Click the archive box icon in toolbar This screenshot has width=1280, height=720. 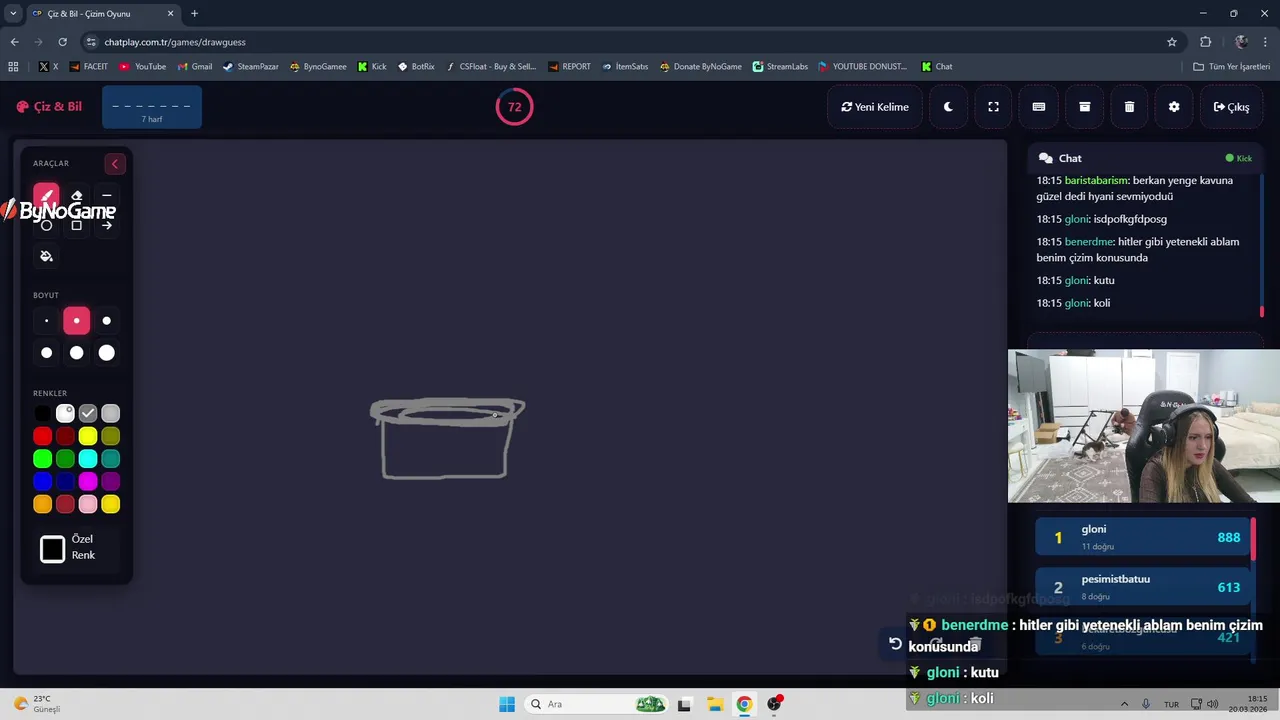1084,107
